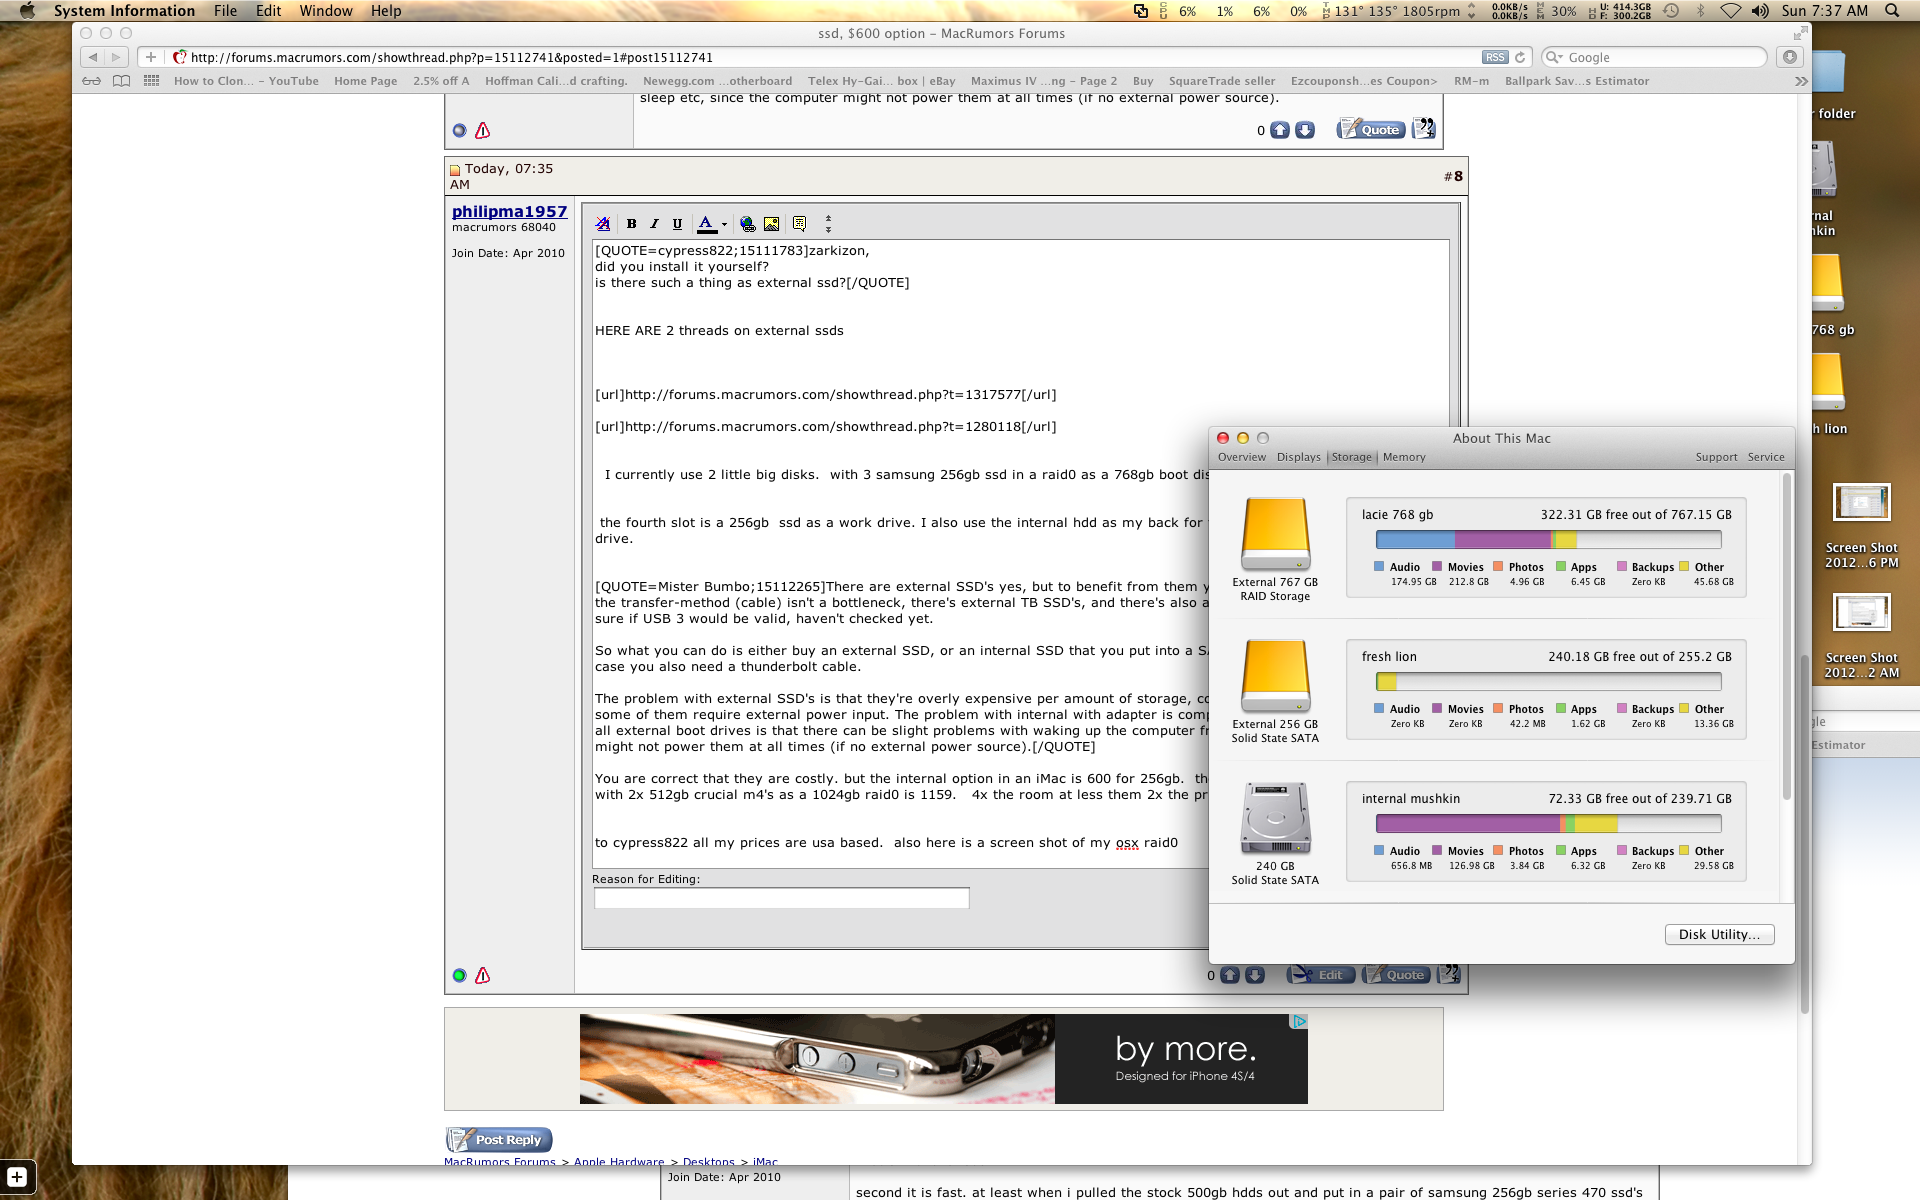Expand bookmarks bar overflow chevron

(x=1800, y=81)
